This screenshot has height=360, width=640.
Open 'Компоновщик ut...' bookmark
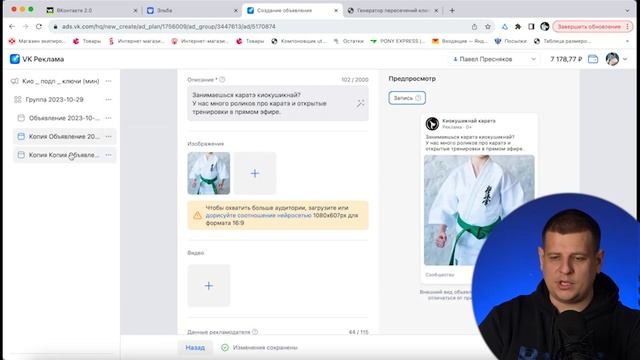point(299,41)
